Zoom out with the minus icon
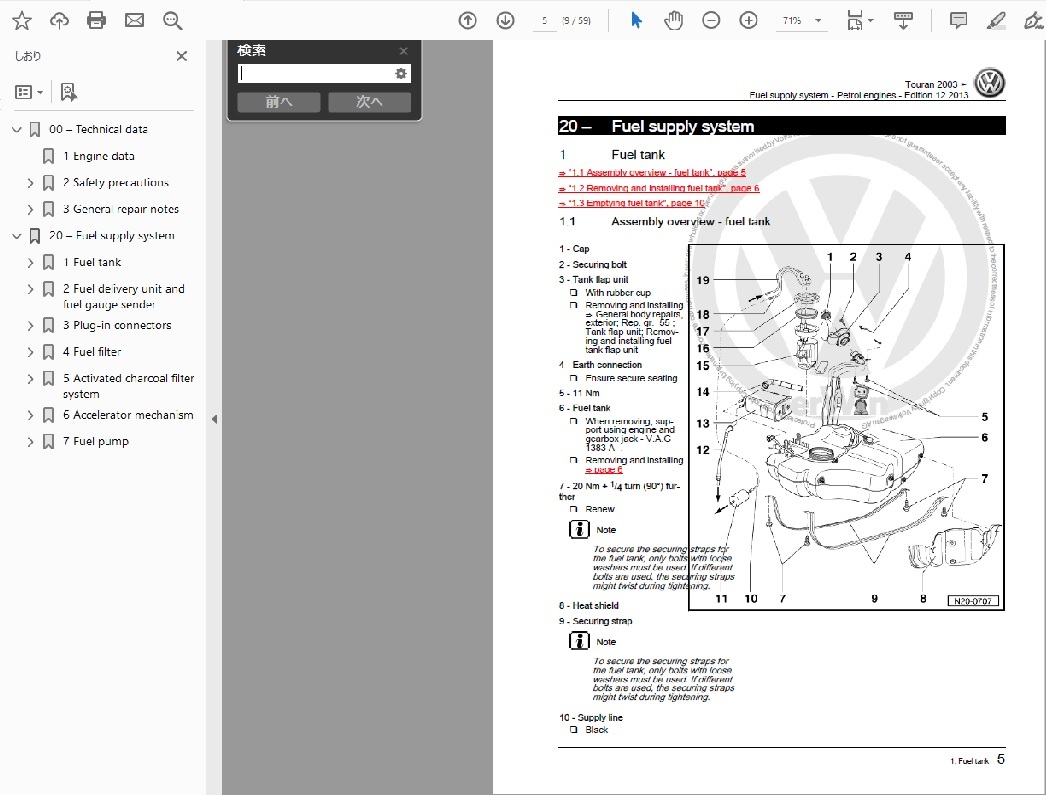This screenshot has width=1046, height=795. click(711, 20)
